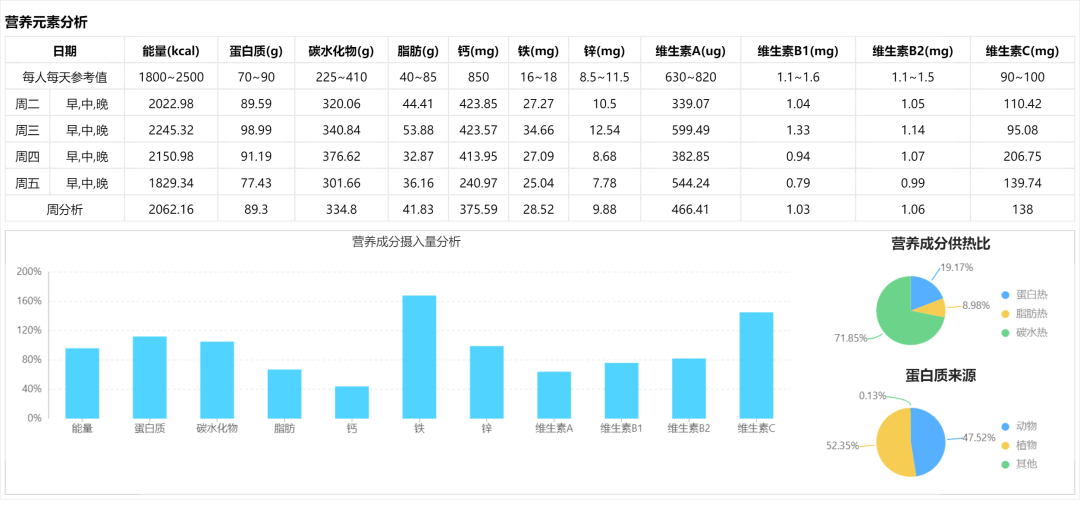This screenshot has height=518, width=1080.
Task: Click the 维生素B2(mg) column header
Action: pyautogui.click(x=912, y=50)
